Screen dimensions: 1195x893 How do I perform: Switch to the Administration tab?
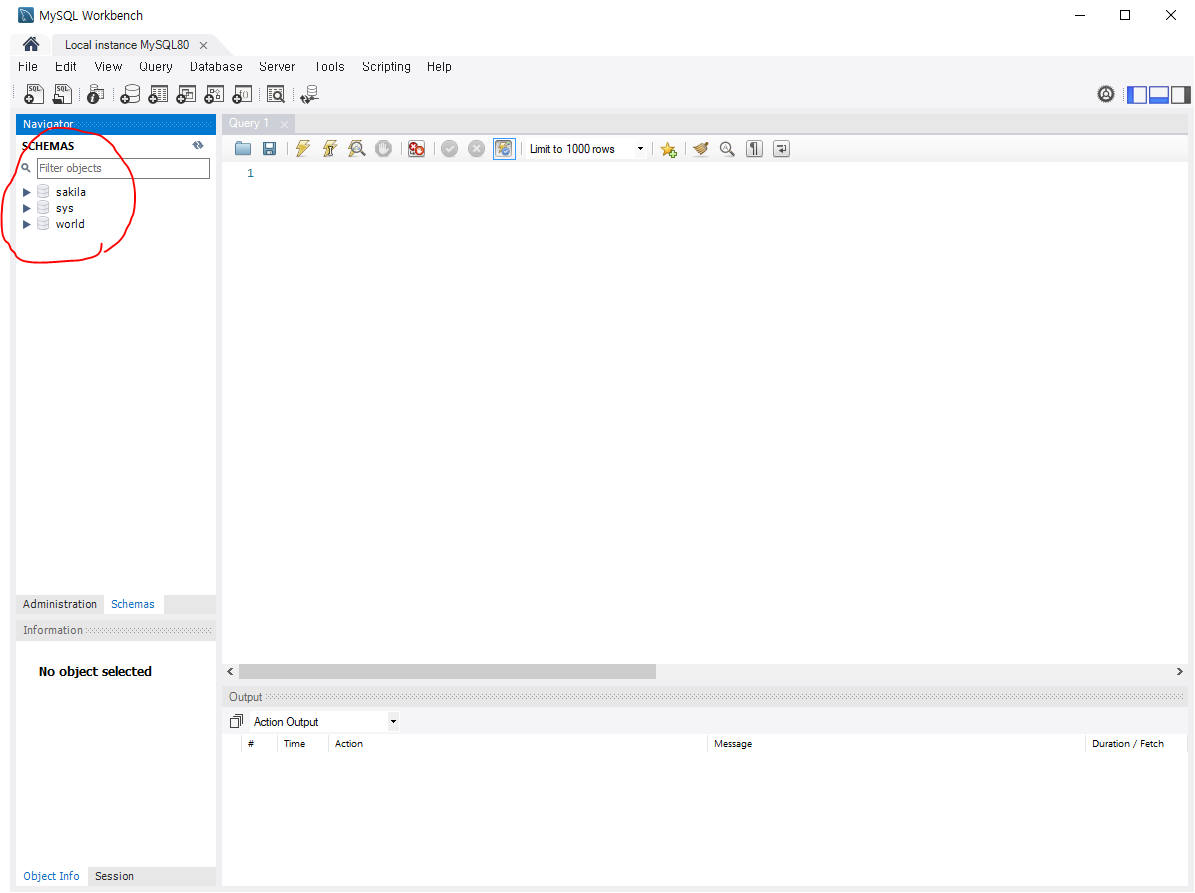tap(59, 604)
